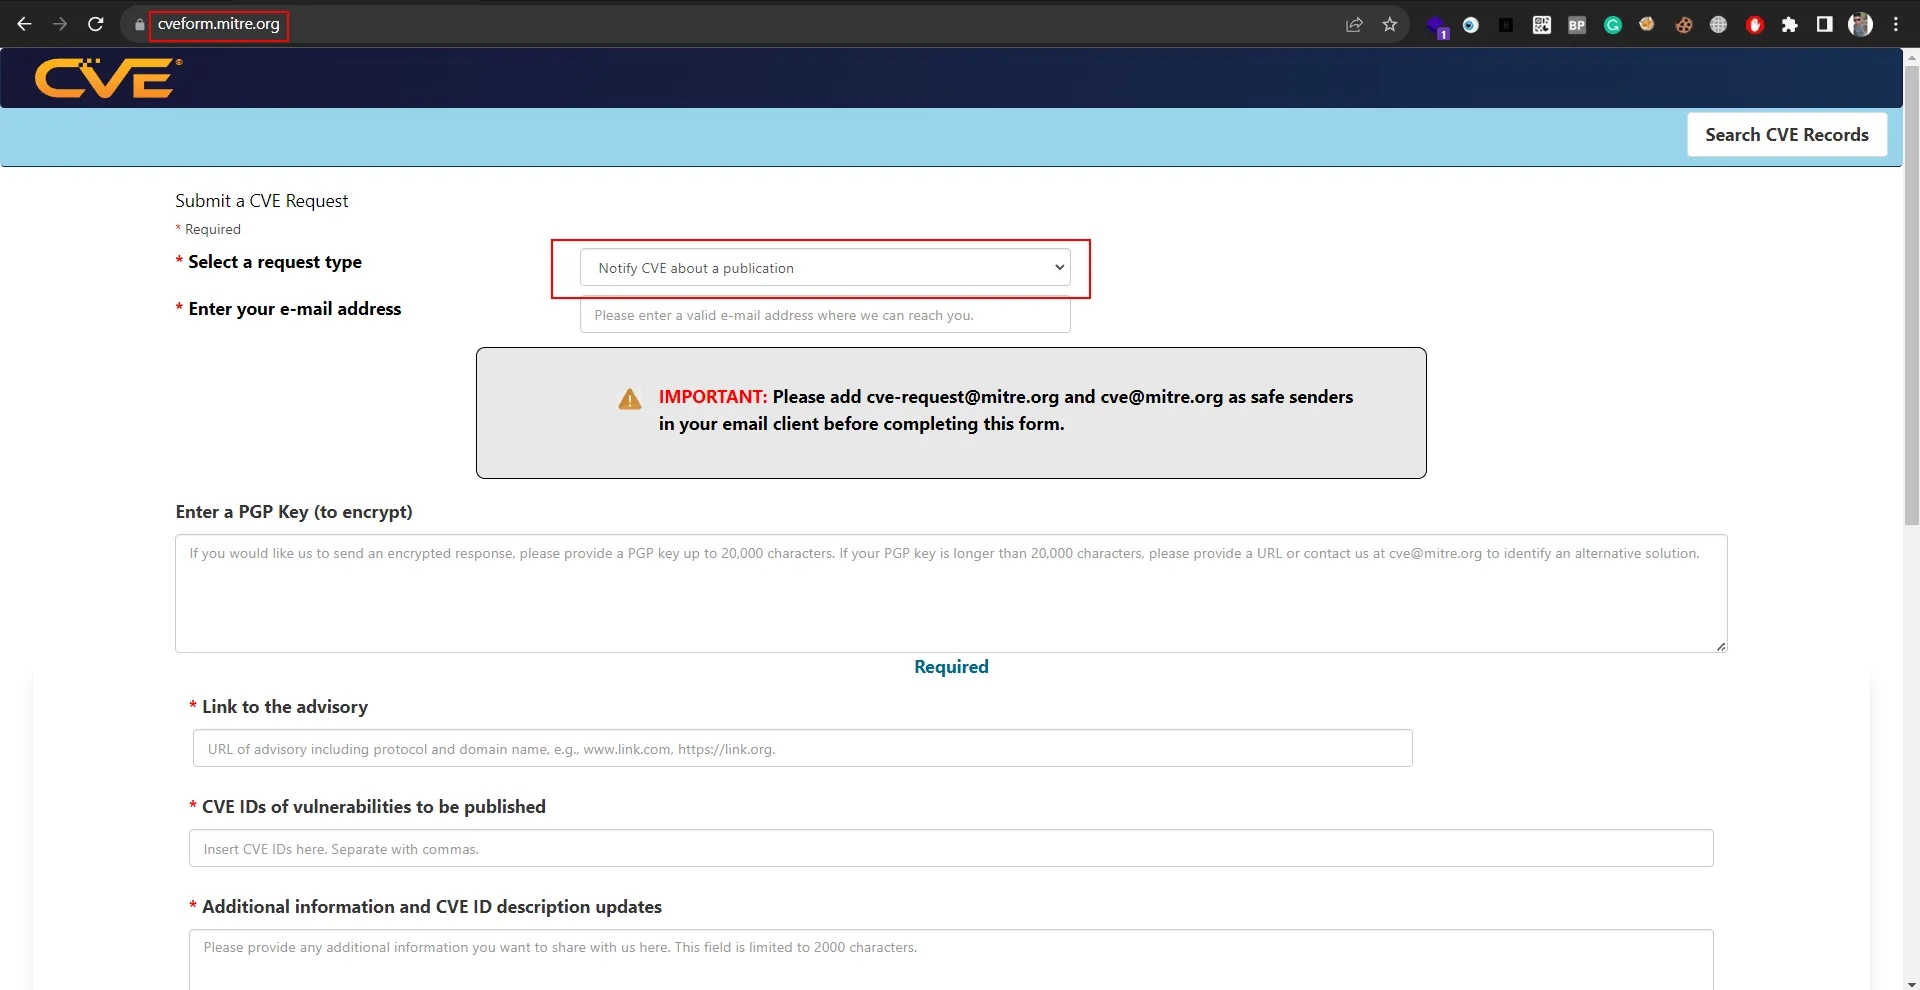The height and width of the screenshot is (990, 1920).
Task: Reload the page with the refresh icon
Action: (x=96, y=24)
